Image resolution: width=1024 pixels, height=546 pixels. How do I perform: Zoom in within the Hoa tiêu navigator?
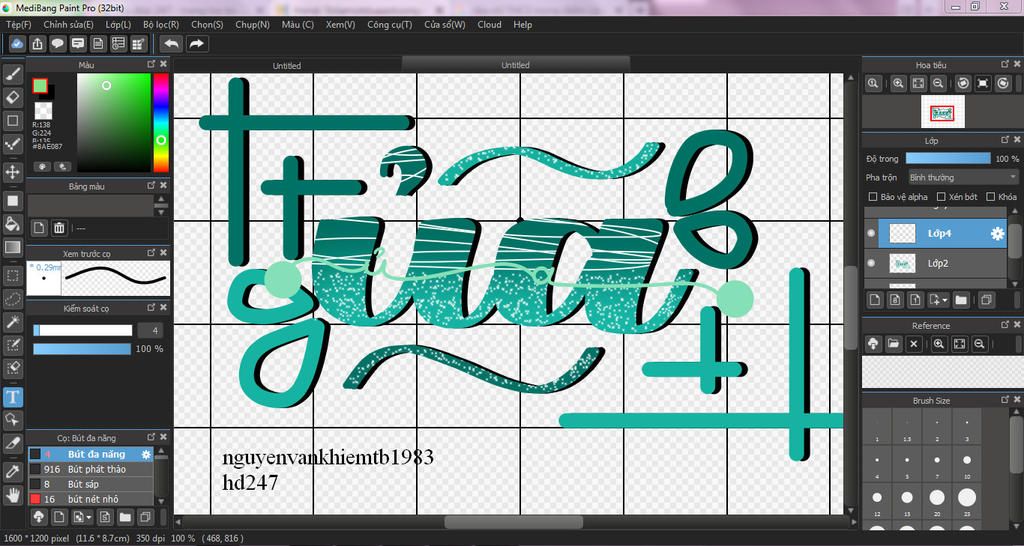tap(899, 84)
